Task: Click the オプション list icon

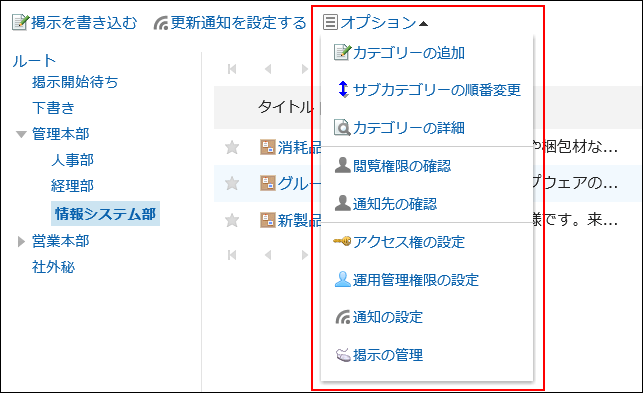Action: (330, 22)
